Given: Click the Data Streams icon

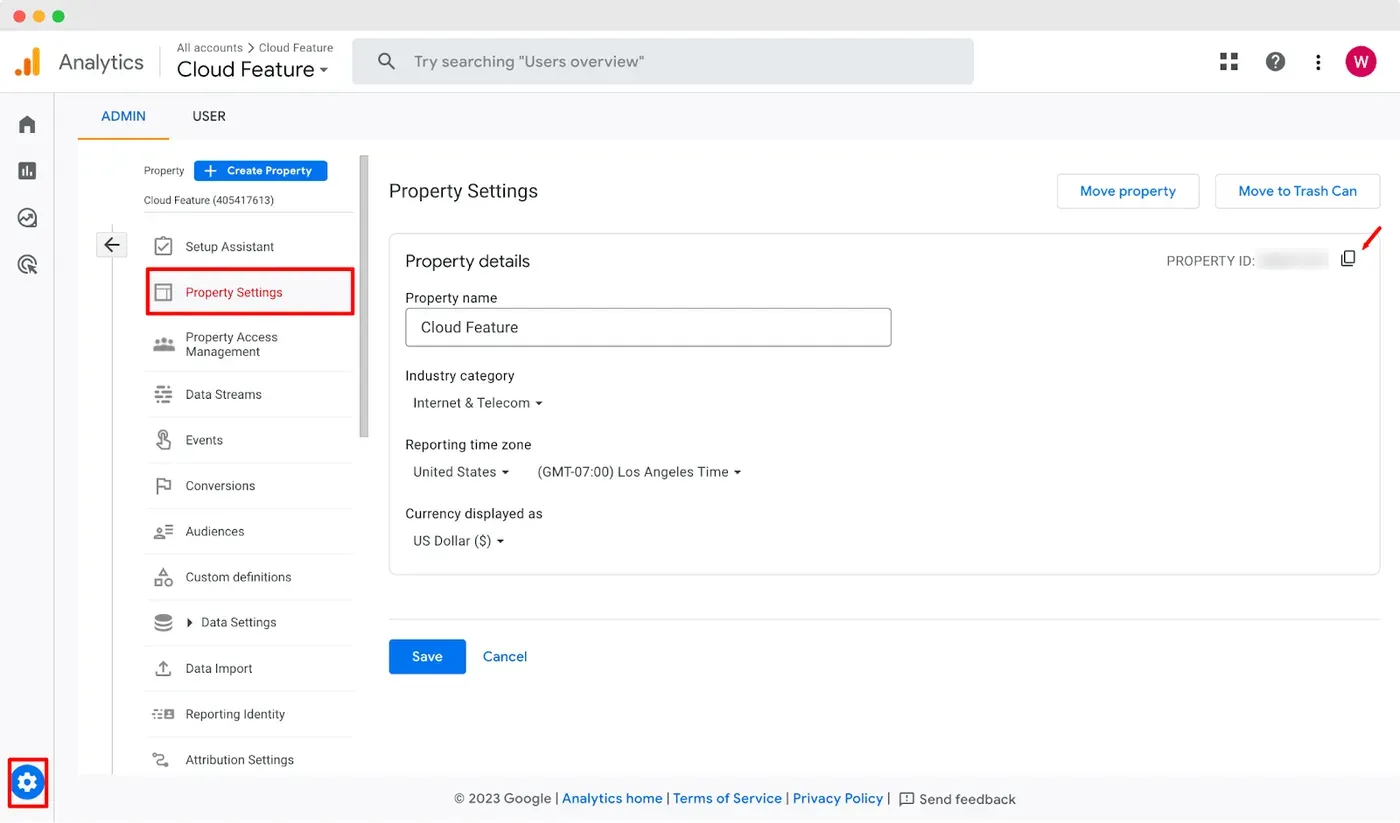Looking at the screenshot, I should [163, 394].
